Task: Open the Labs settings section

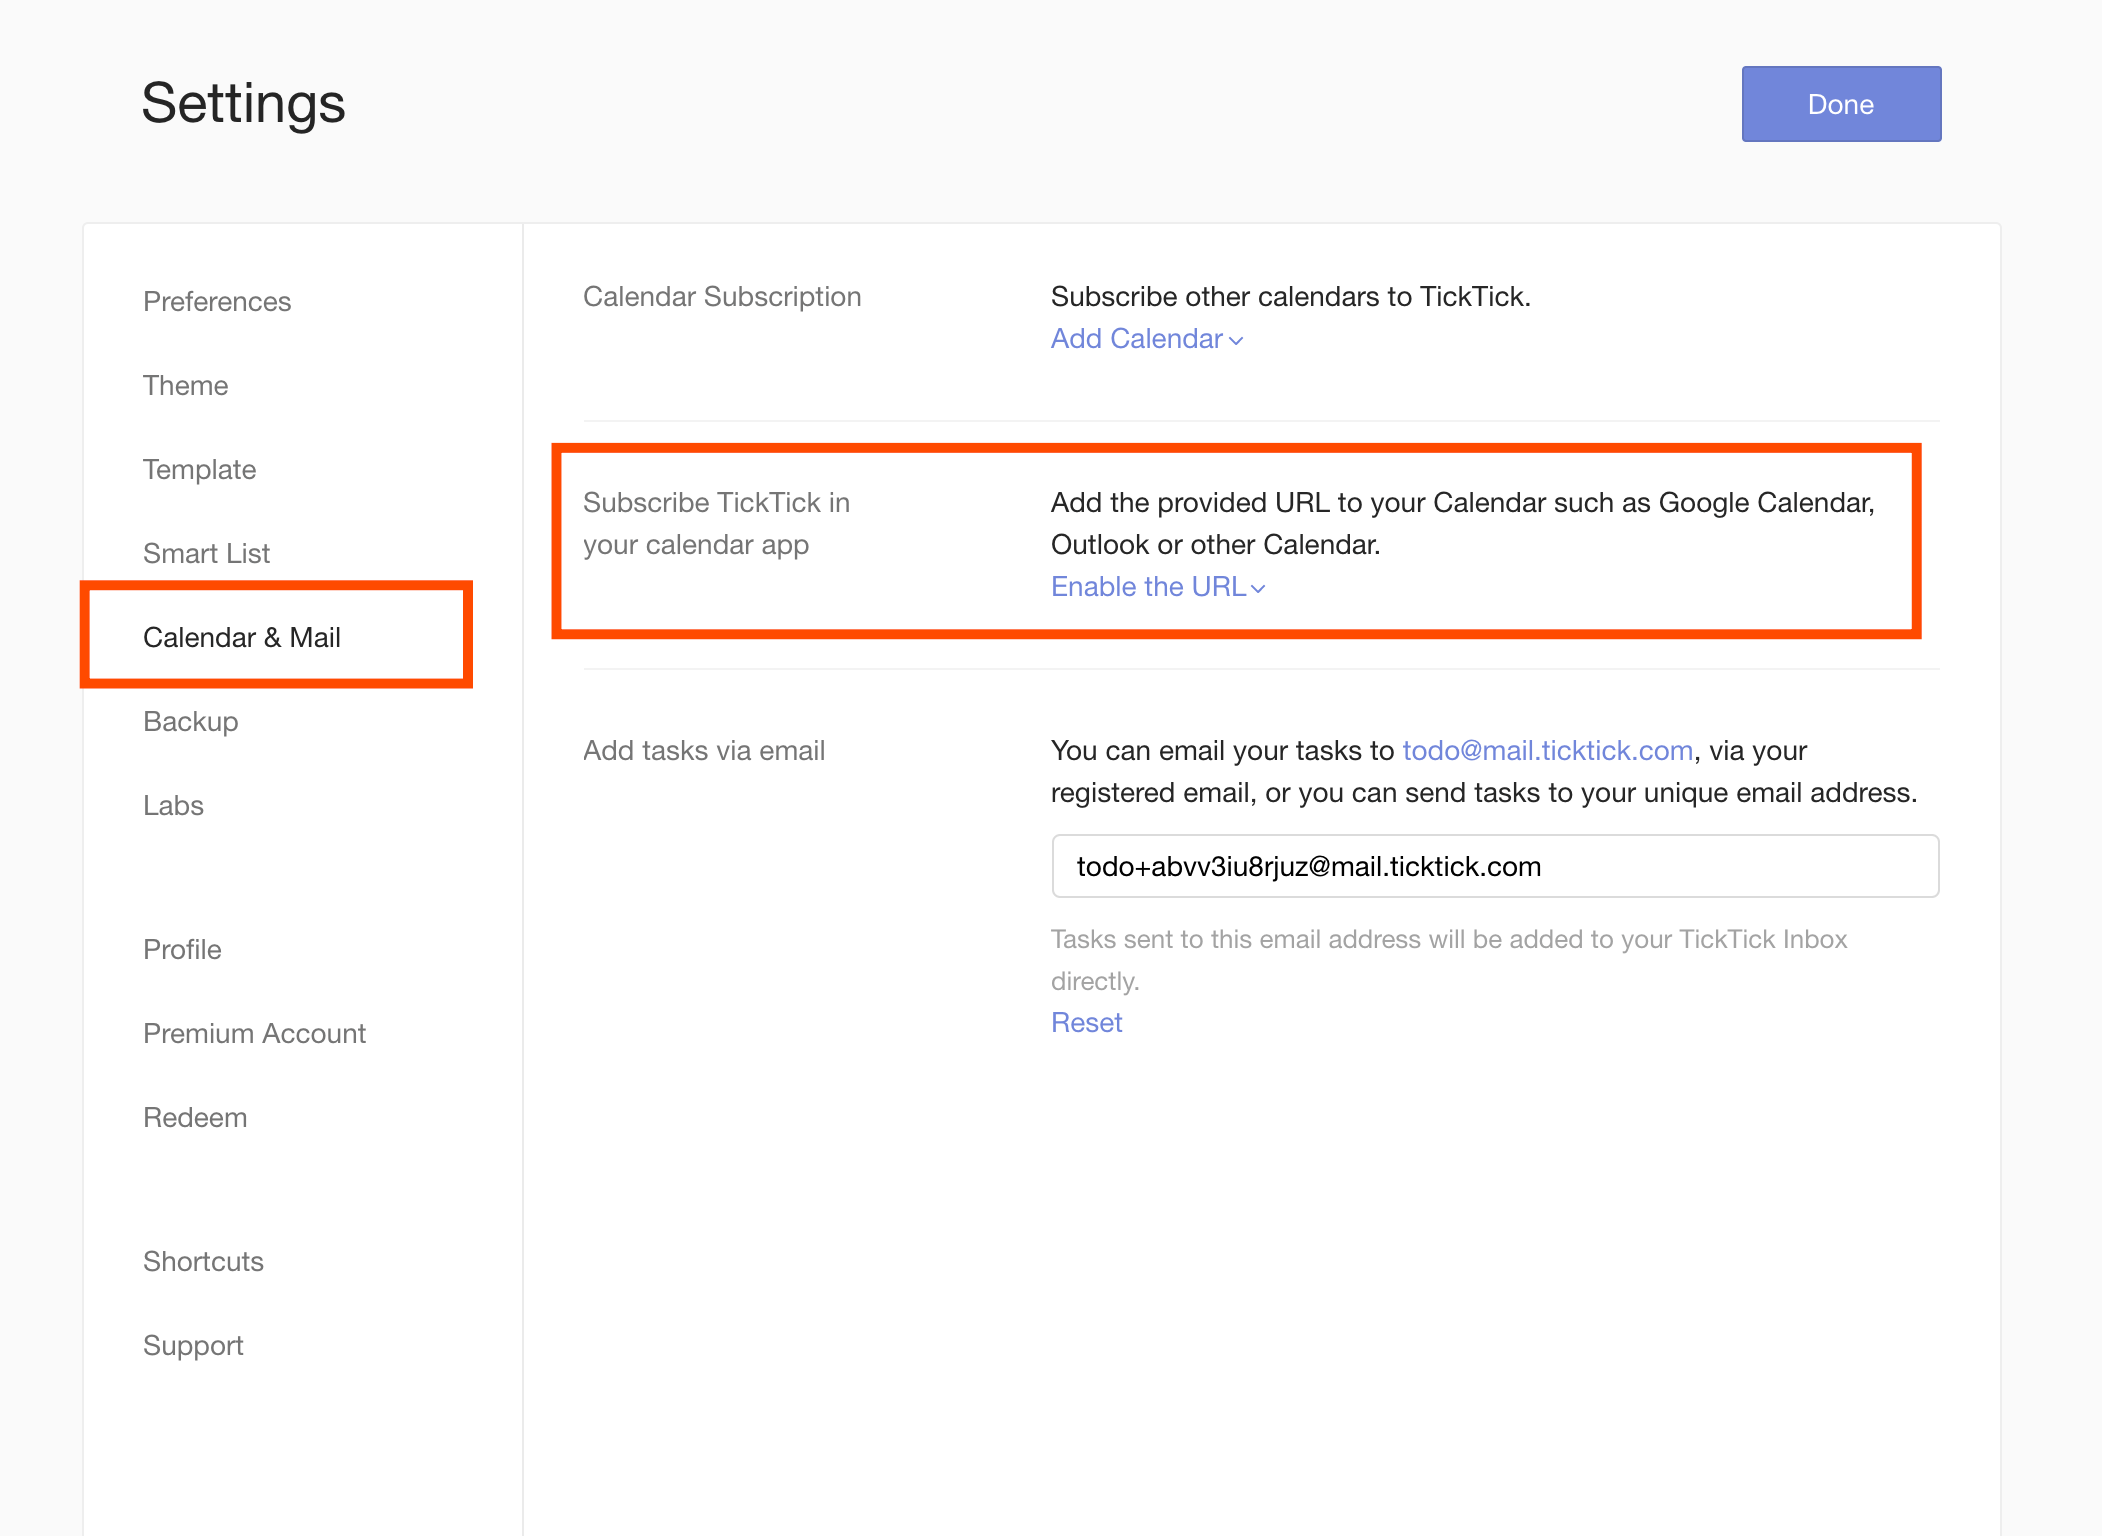Action: [x=173, y=805]
